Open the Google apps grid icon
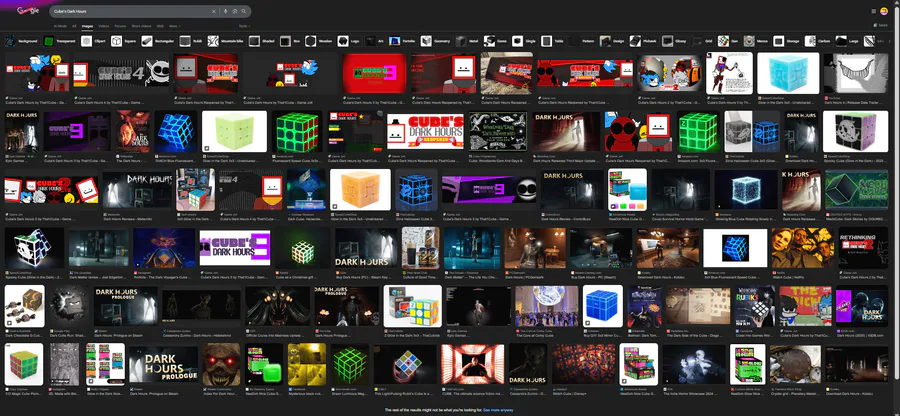Image resolution: width=900 pixels, height=416 pixels. (874, 11)
